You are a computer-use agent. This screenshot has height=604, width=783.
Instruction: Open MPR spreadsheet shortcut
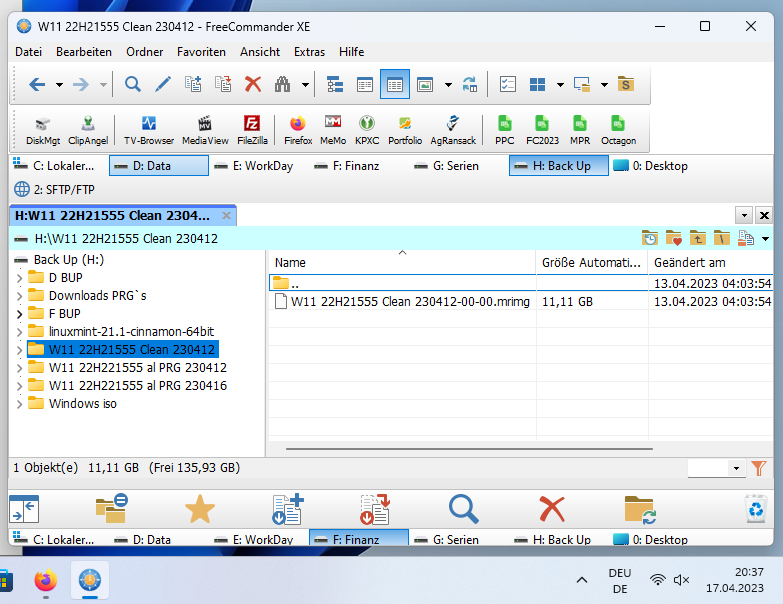tap(580, 130)
